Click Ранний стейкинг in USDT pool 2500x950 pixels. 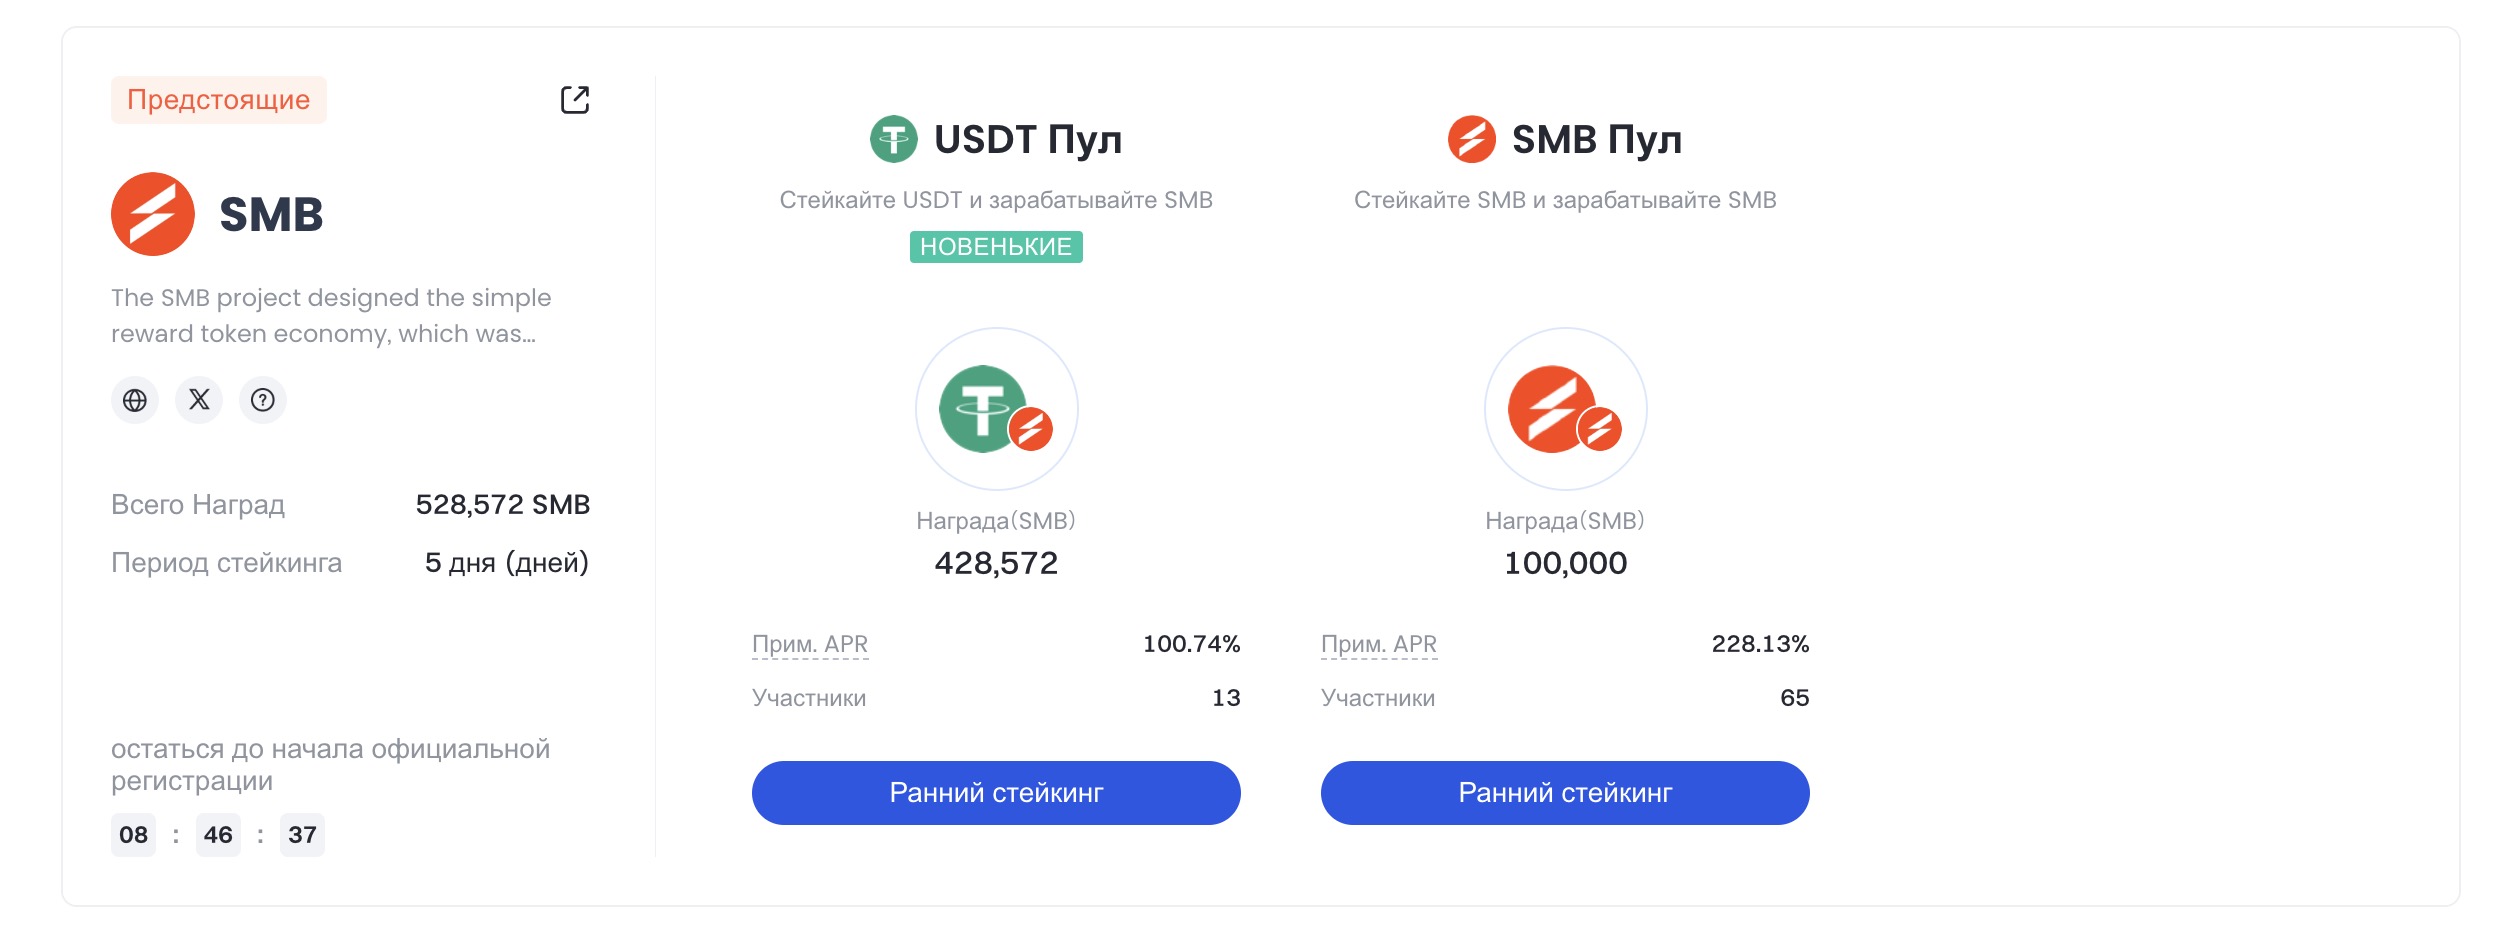point(996,793)
